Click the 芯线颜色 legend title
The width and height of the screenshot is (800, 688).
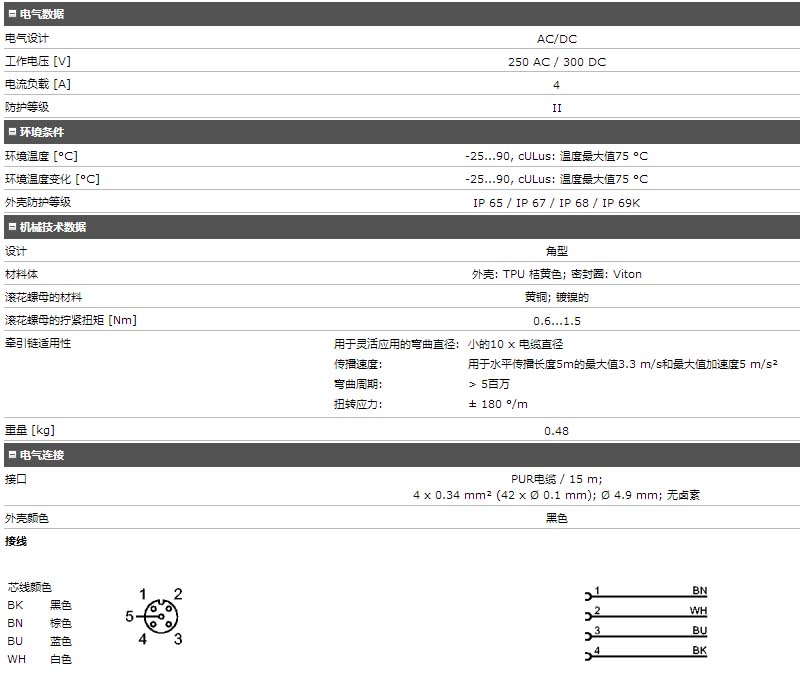point(30,587)
